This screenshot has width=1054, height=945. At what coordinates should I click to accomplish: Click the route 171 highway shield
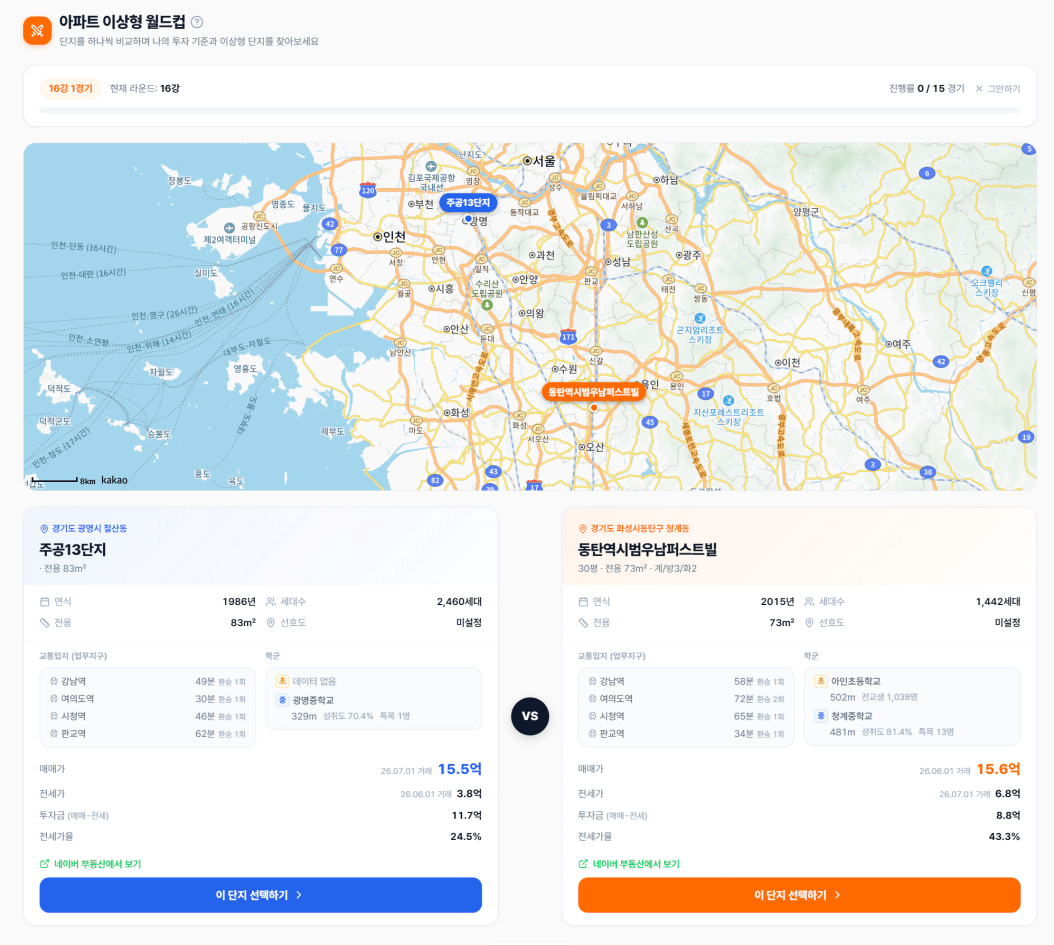click(568, 337)
